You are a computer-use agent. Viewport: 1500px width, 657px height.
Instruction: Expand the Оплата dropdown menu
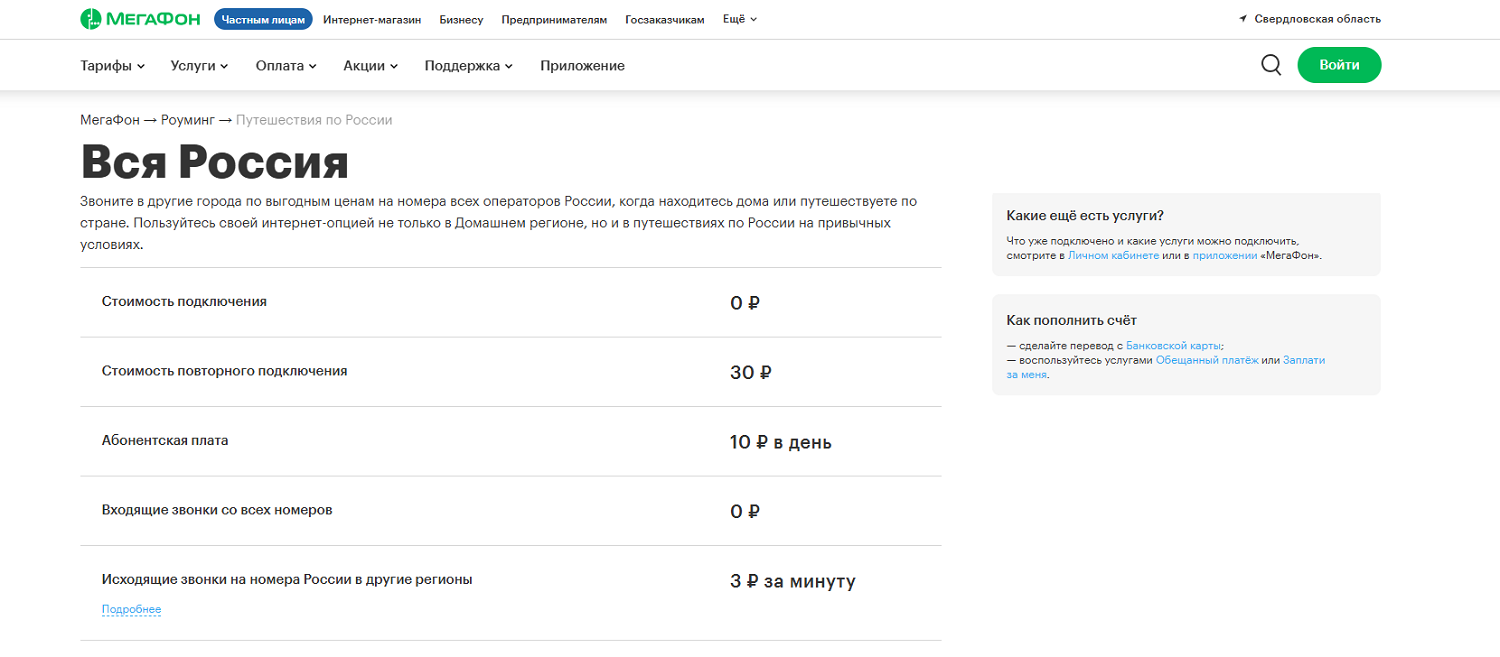286,66
